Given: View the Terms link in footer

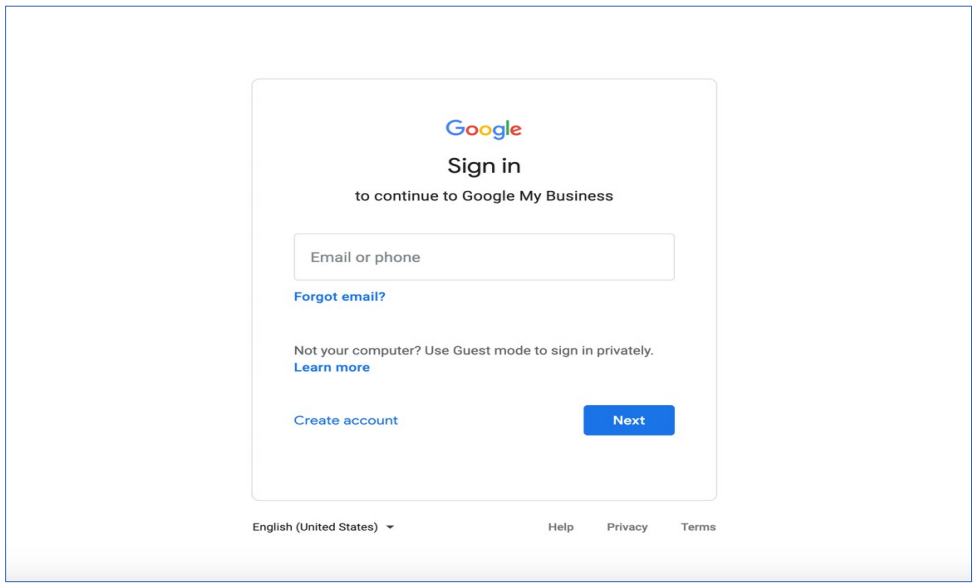Looking at the screenshot, I should click(698, 527).
